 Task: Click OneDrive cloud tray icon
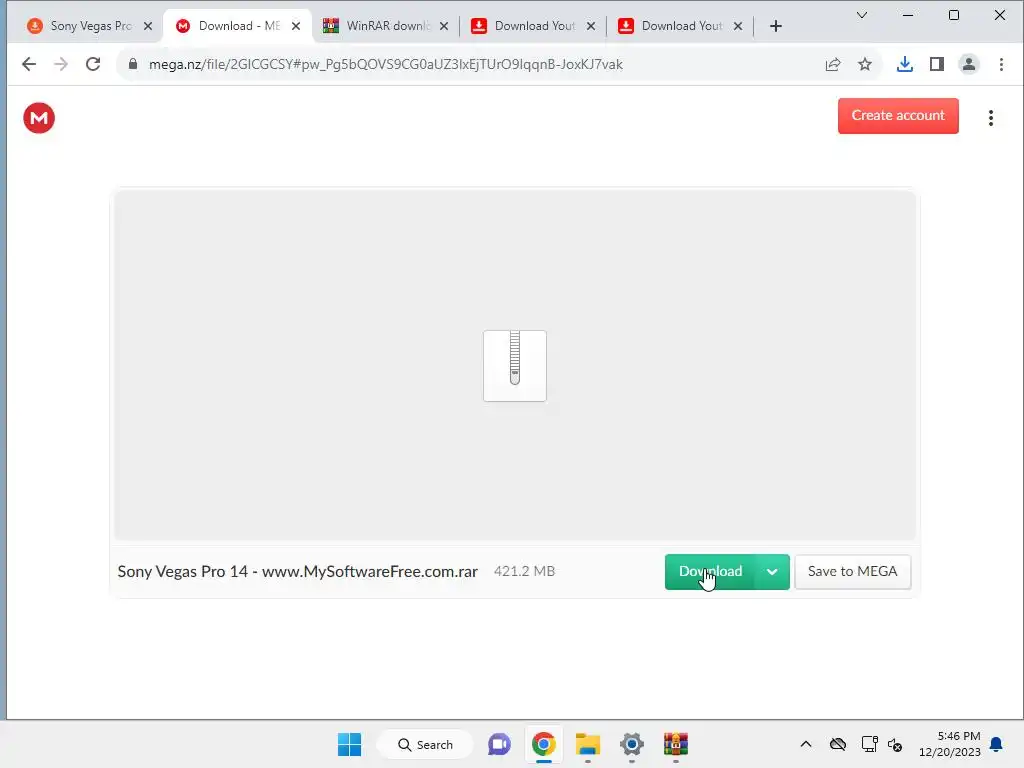838,744
